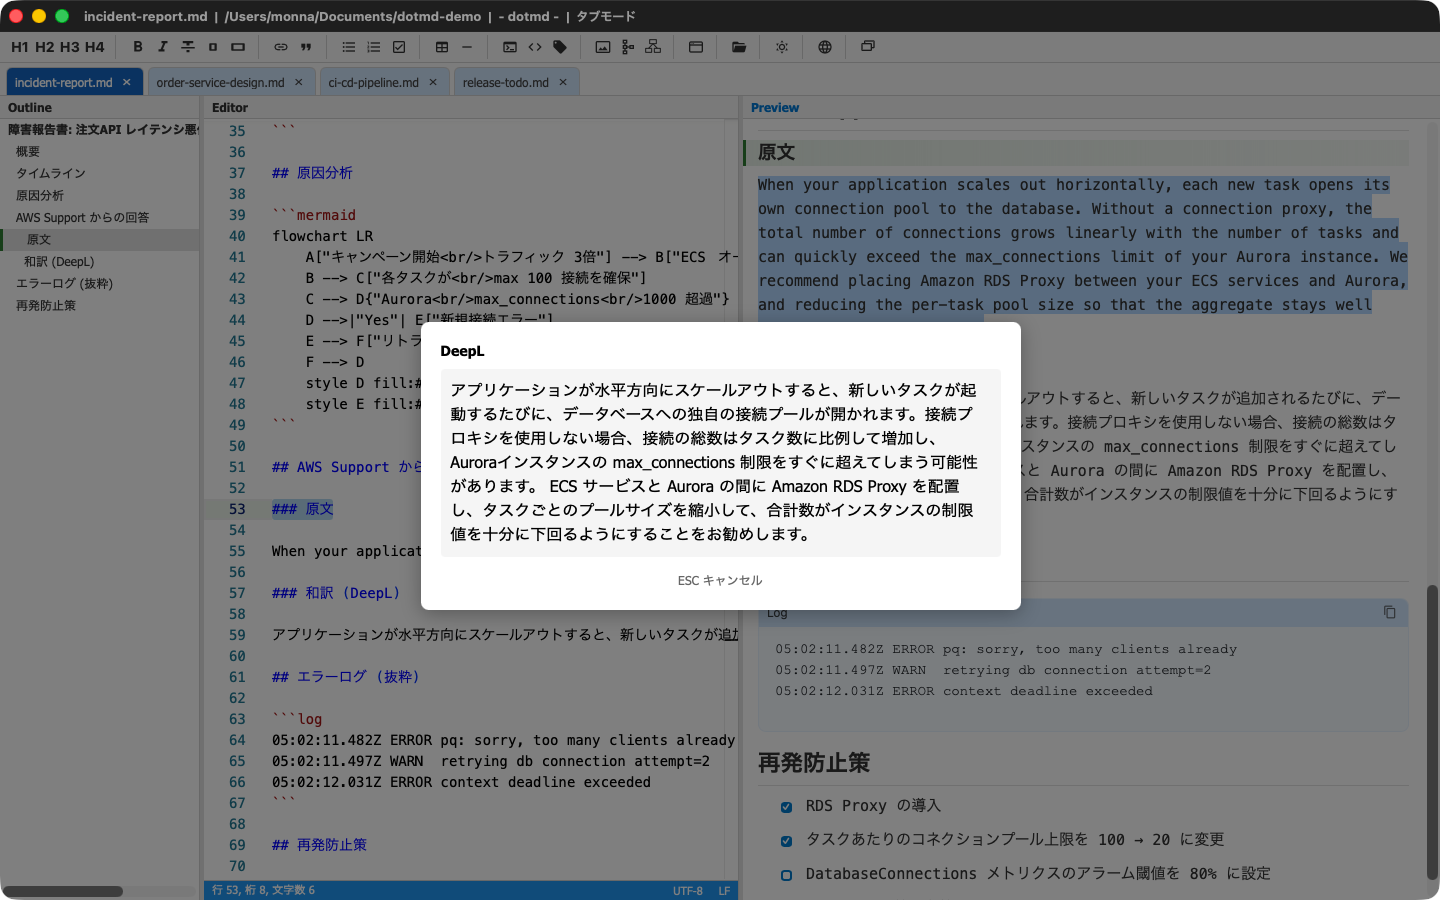Apply H3 heading format
The width and height of the screenshot is (1440, 900).
69,47
